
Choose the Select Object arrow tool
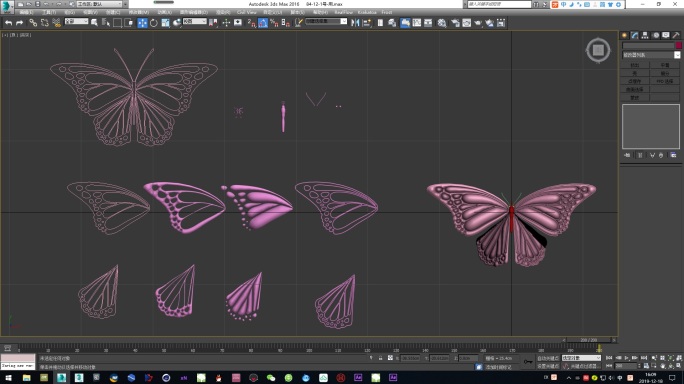94,23
